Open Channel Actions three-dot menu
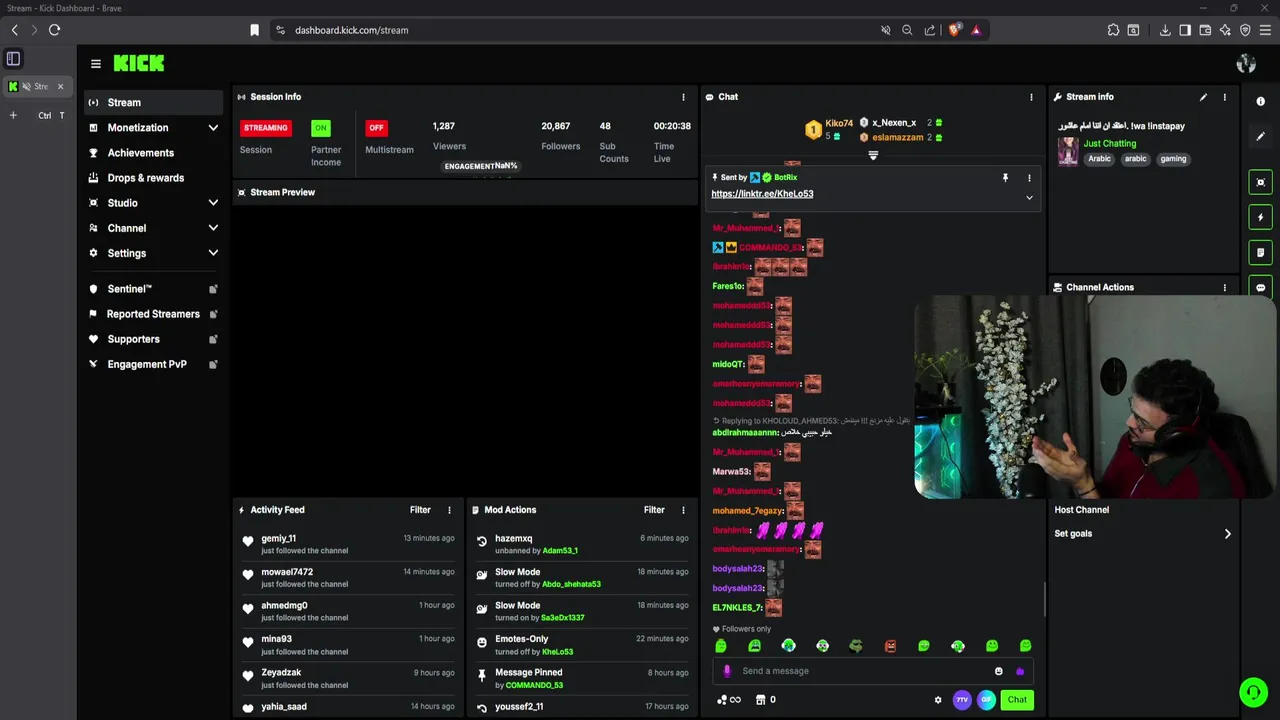Viewport: 1280px width, 720px height. (1224, 287)
